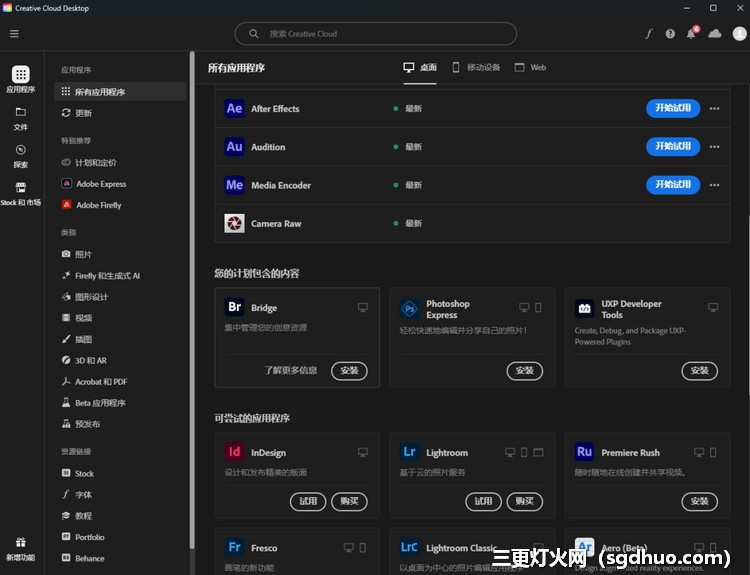Start trial (开始试用) for Audition

click(673, 146)
